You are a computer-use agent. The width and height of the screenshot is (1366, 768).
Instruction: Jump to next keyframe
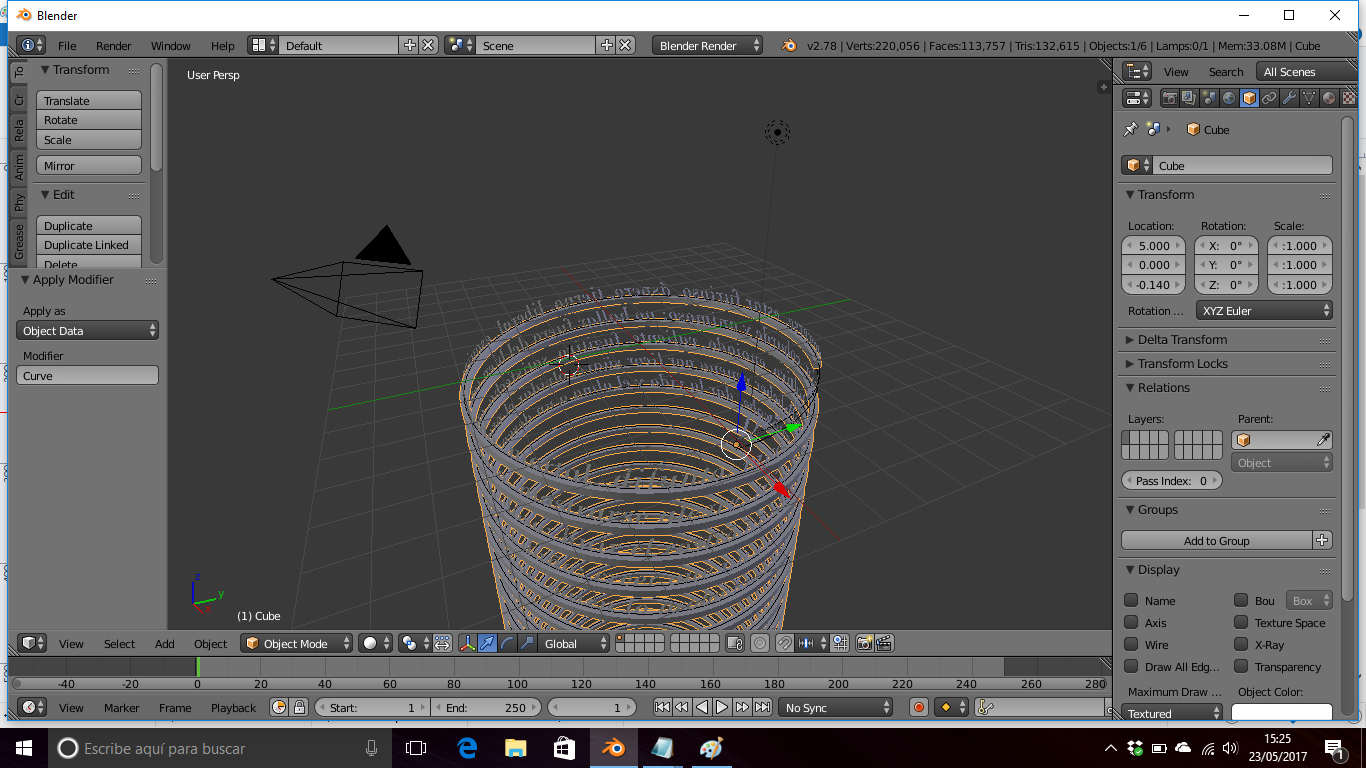pos(742,707)
